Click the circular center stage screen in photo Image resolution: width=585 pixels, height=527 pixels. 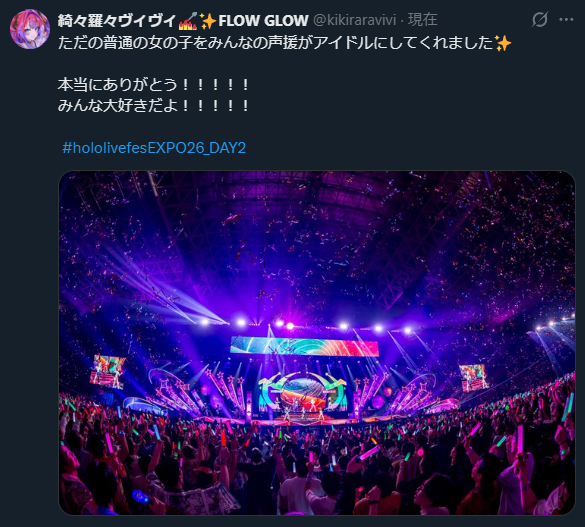point(305,394)
